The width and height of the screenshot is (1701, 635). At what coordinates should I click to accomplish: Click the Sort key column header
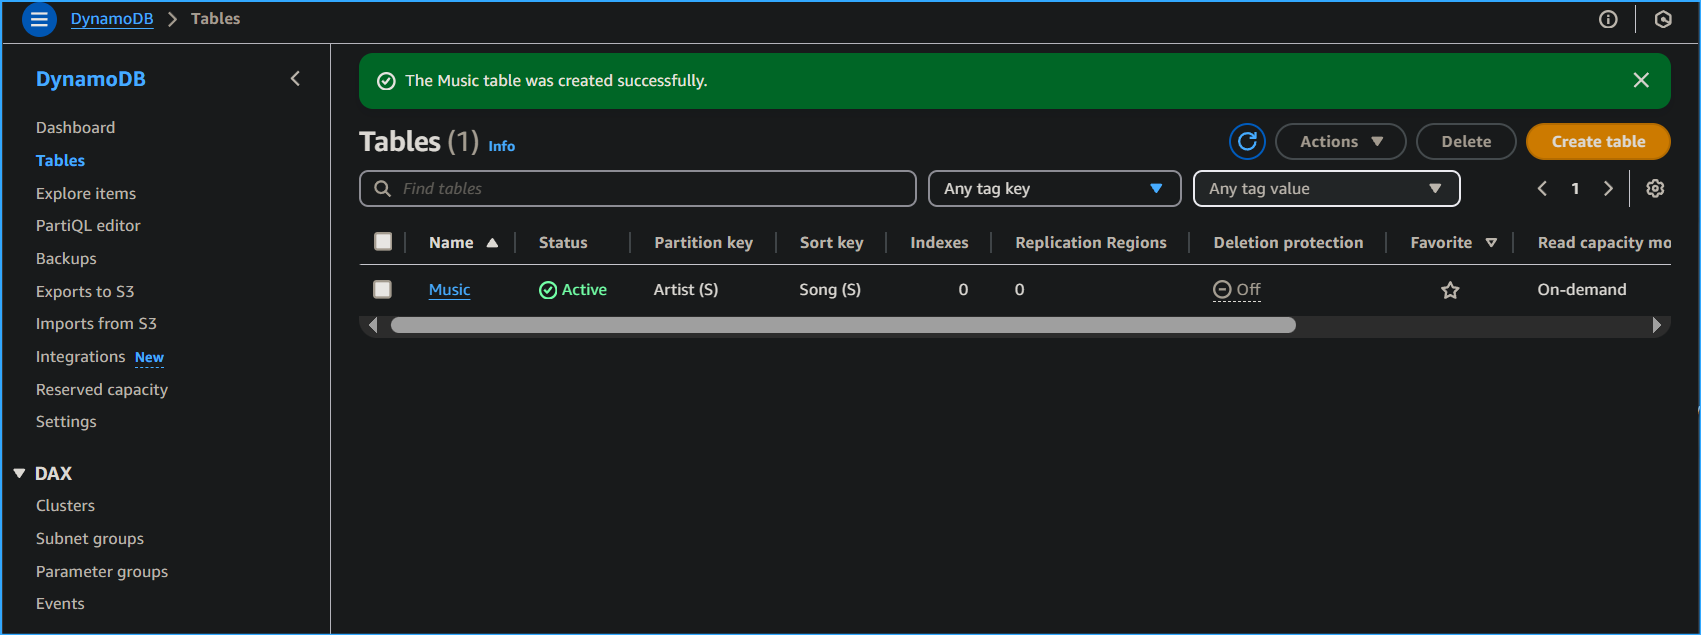click(x=831, y=243)
